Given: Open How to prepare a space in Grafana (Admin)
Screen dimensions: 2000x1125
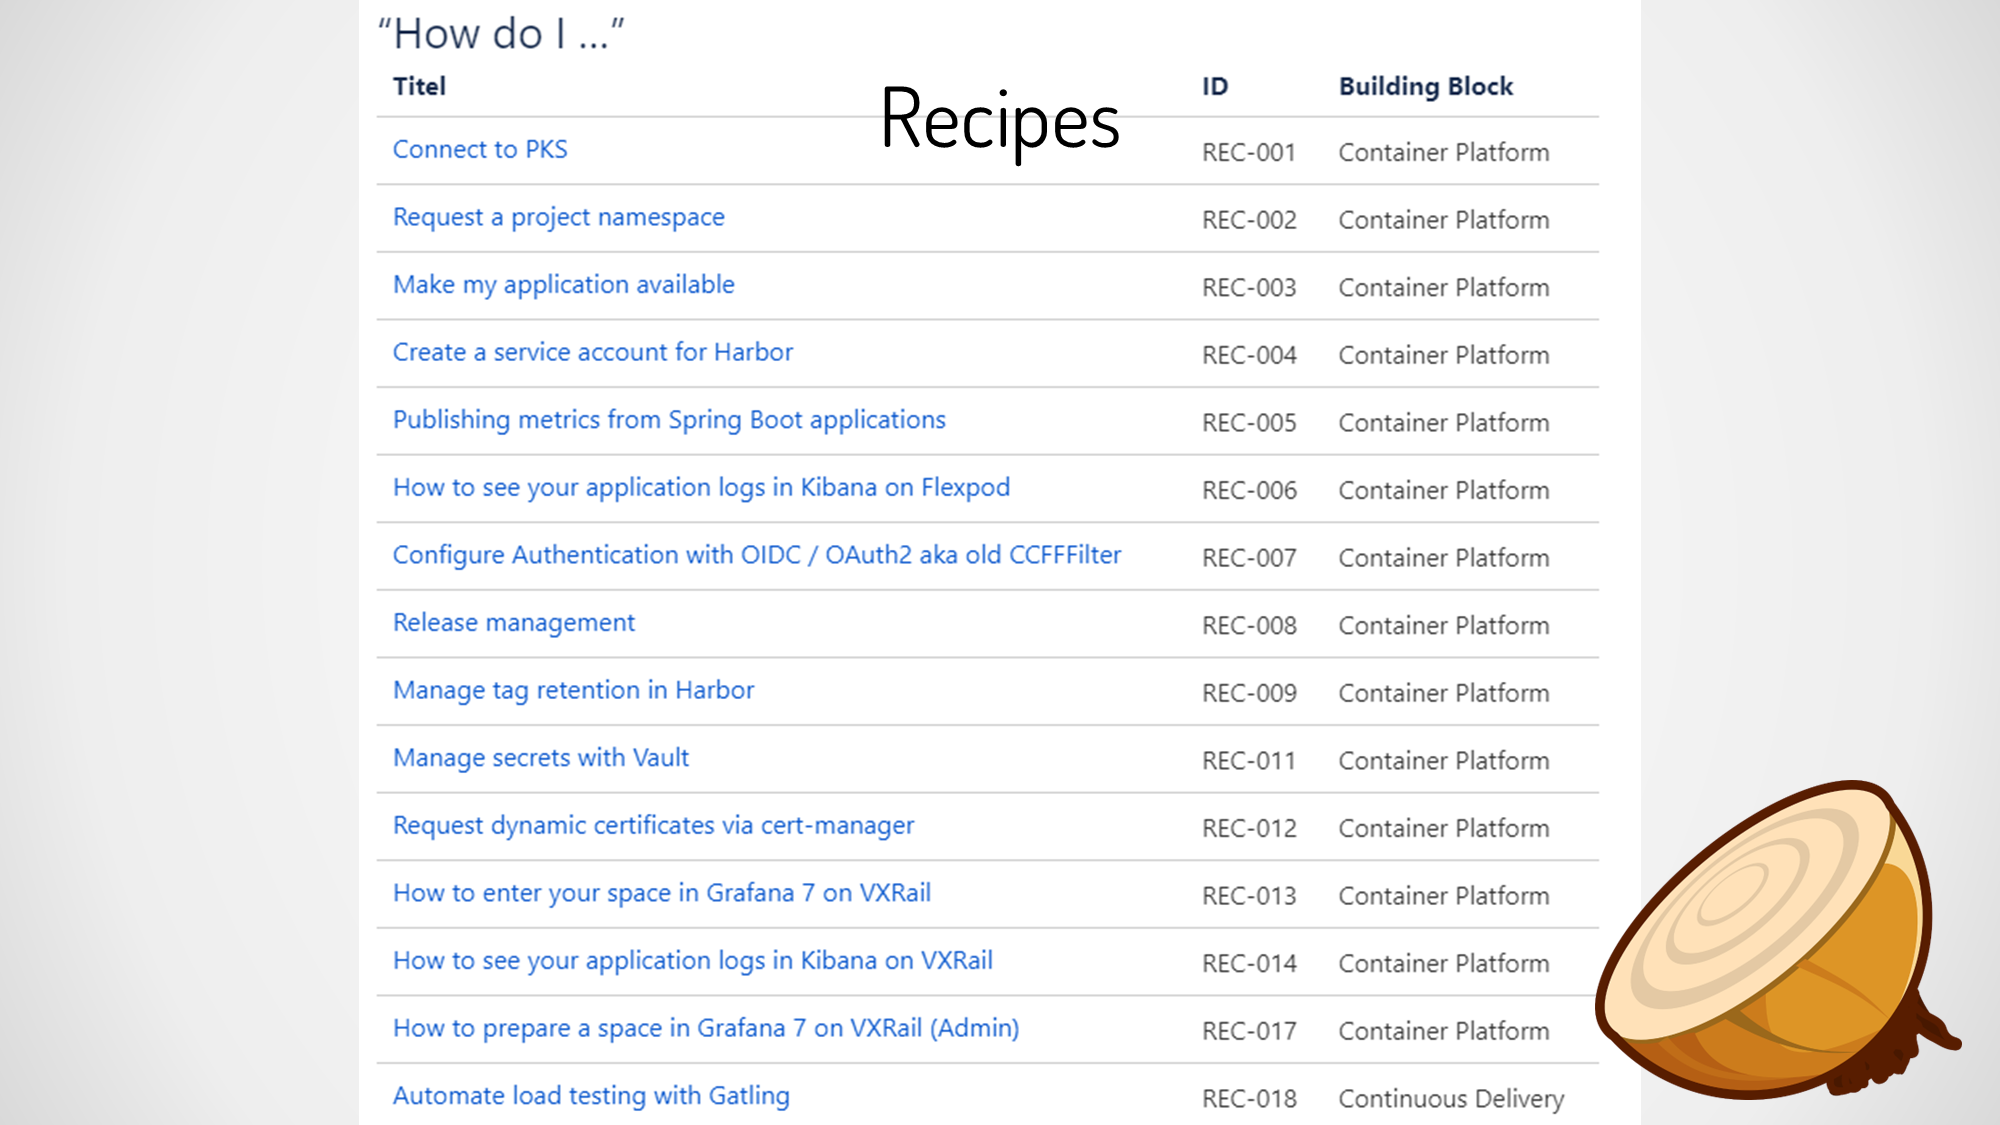Looking at the screenshot, I should [x=705, y=1028].
